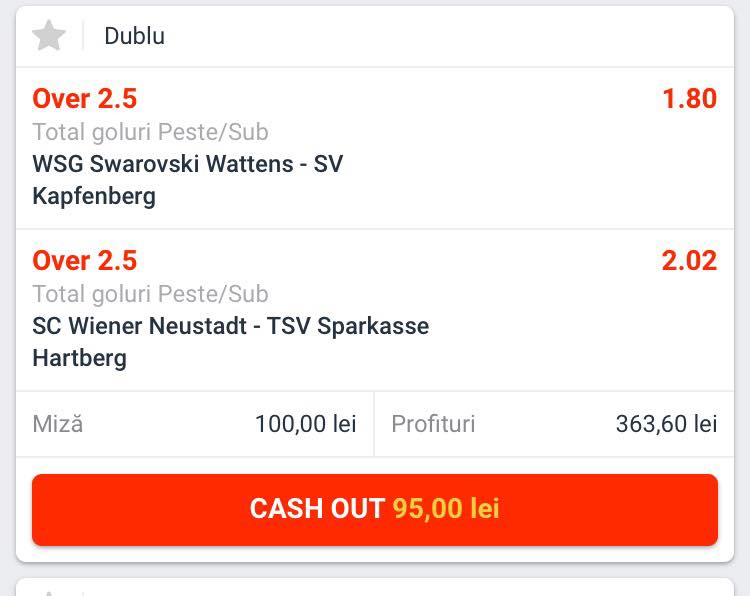Click first Total goluri Peste/Sub market label
Screen dimensions: 750x596
pyautogui.click(x=150, y=132)
